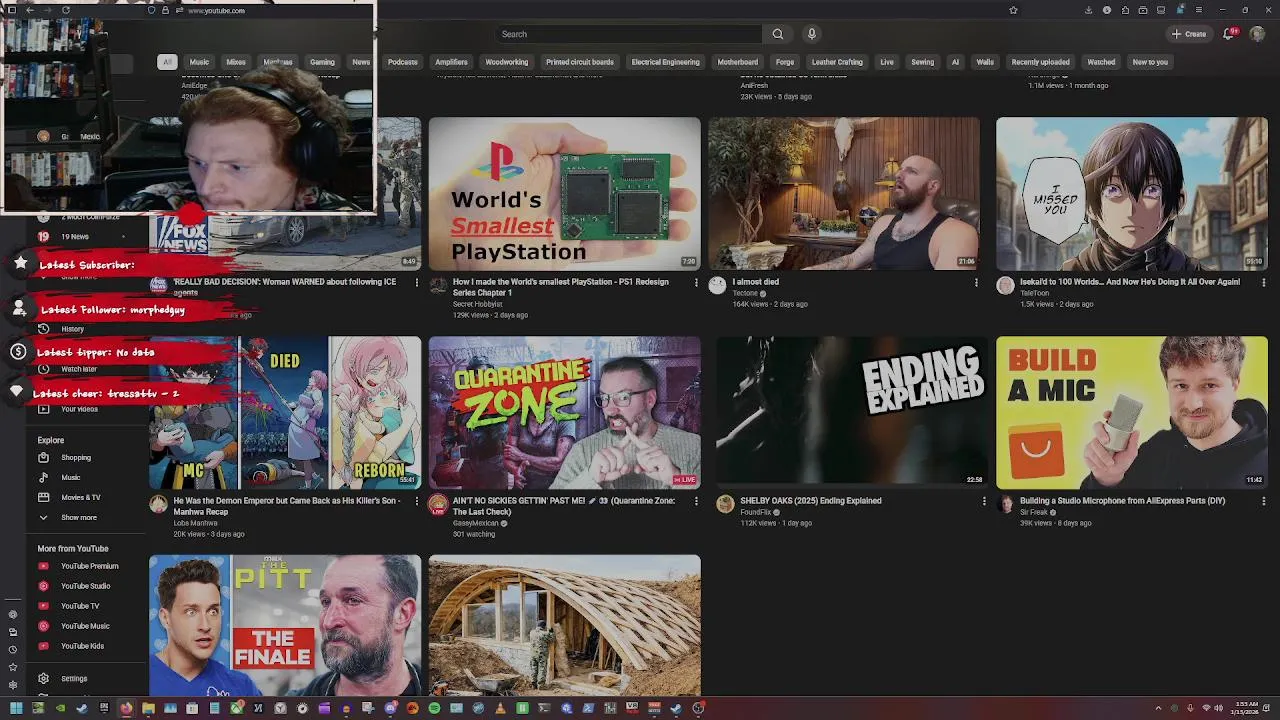
Task: Click the 19 News channel avatar in subscriptions
Action: pos(43,236)
